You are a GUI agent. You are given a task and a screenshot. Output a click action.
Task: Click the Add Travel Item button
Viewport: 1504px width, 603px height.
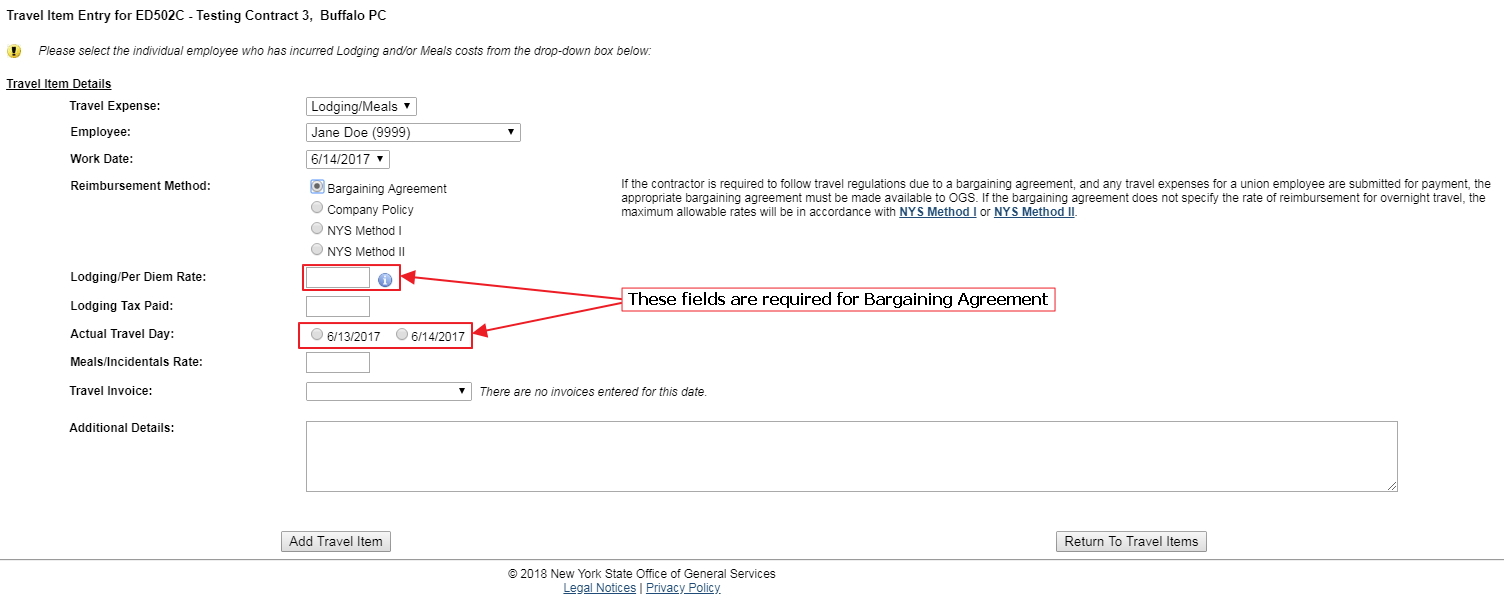[336, 541]
